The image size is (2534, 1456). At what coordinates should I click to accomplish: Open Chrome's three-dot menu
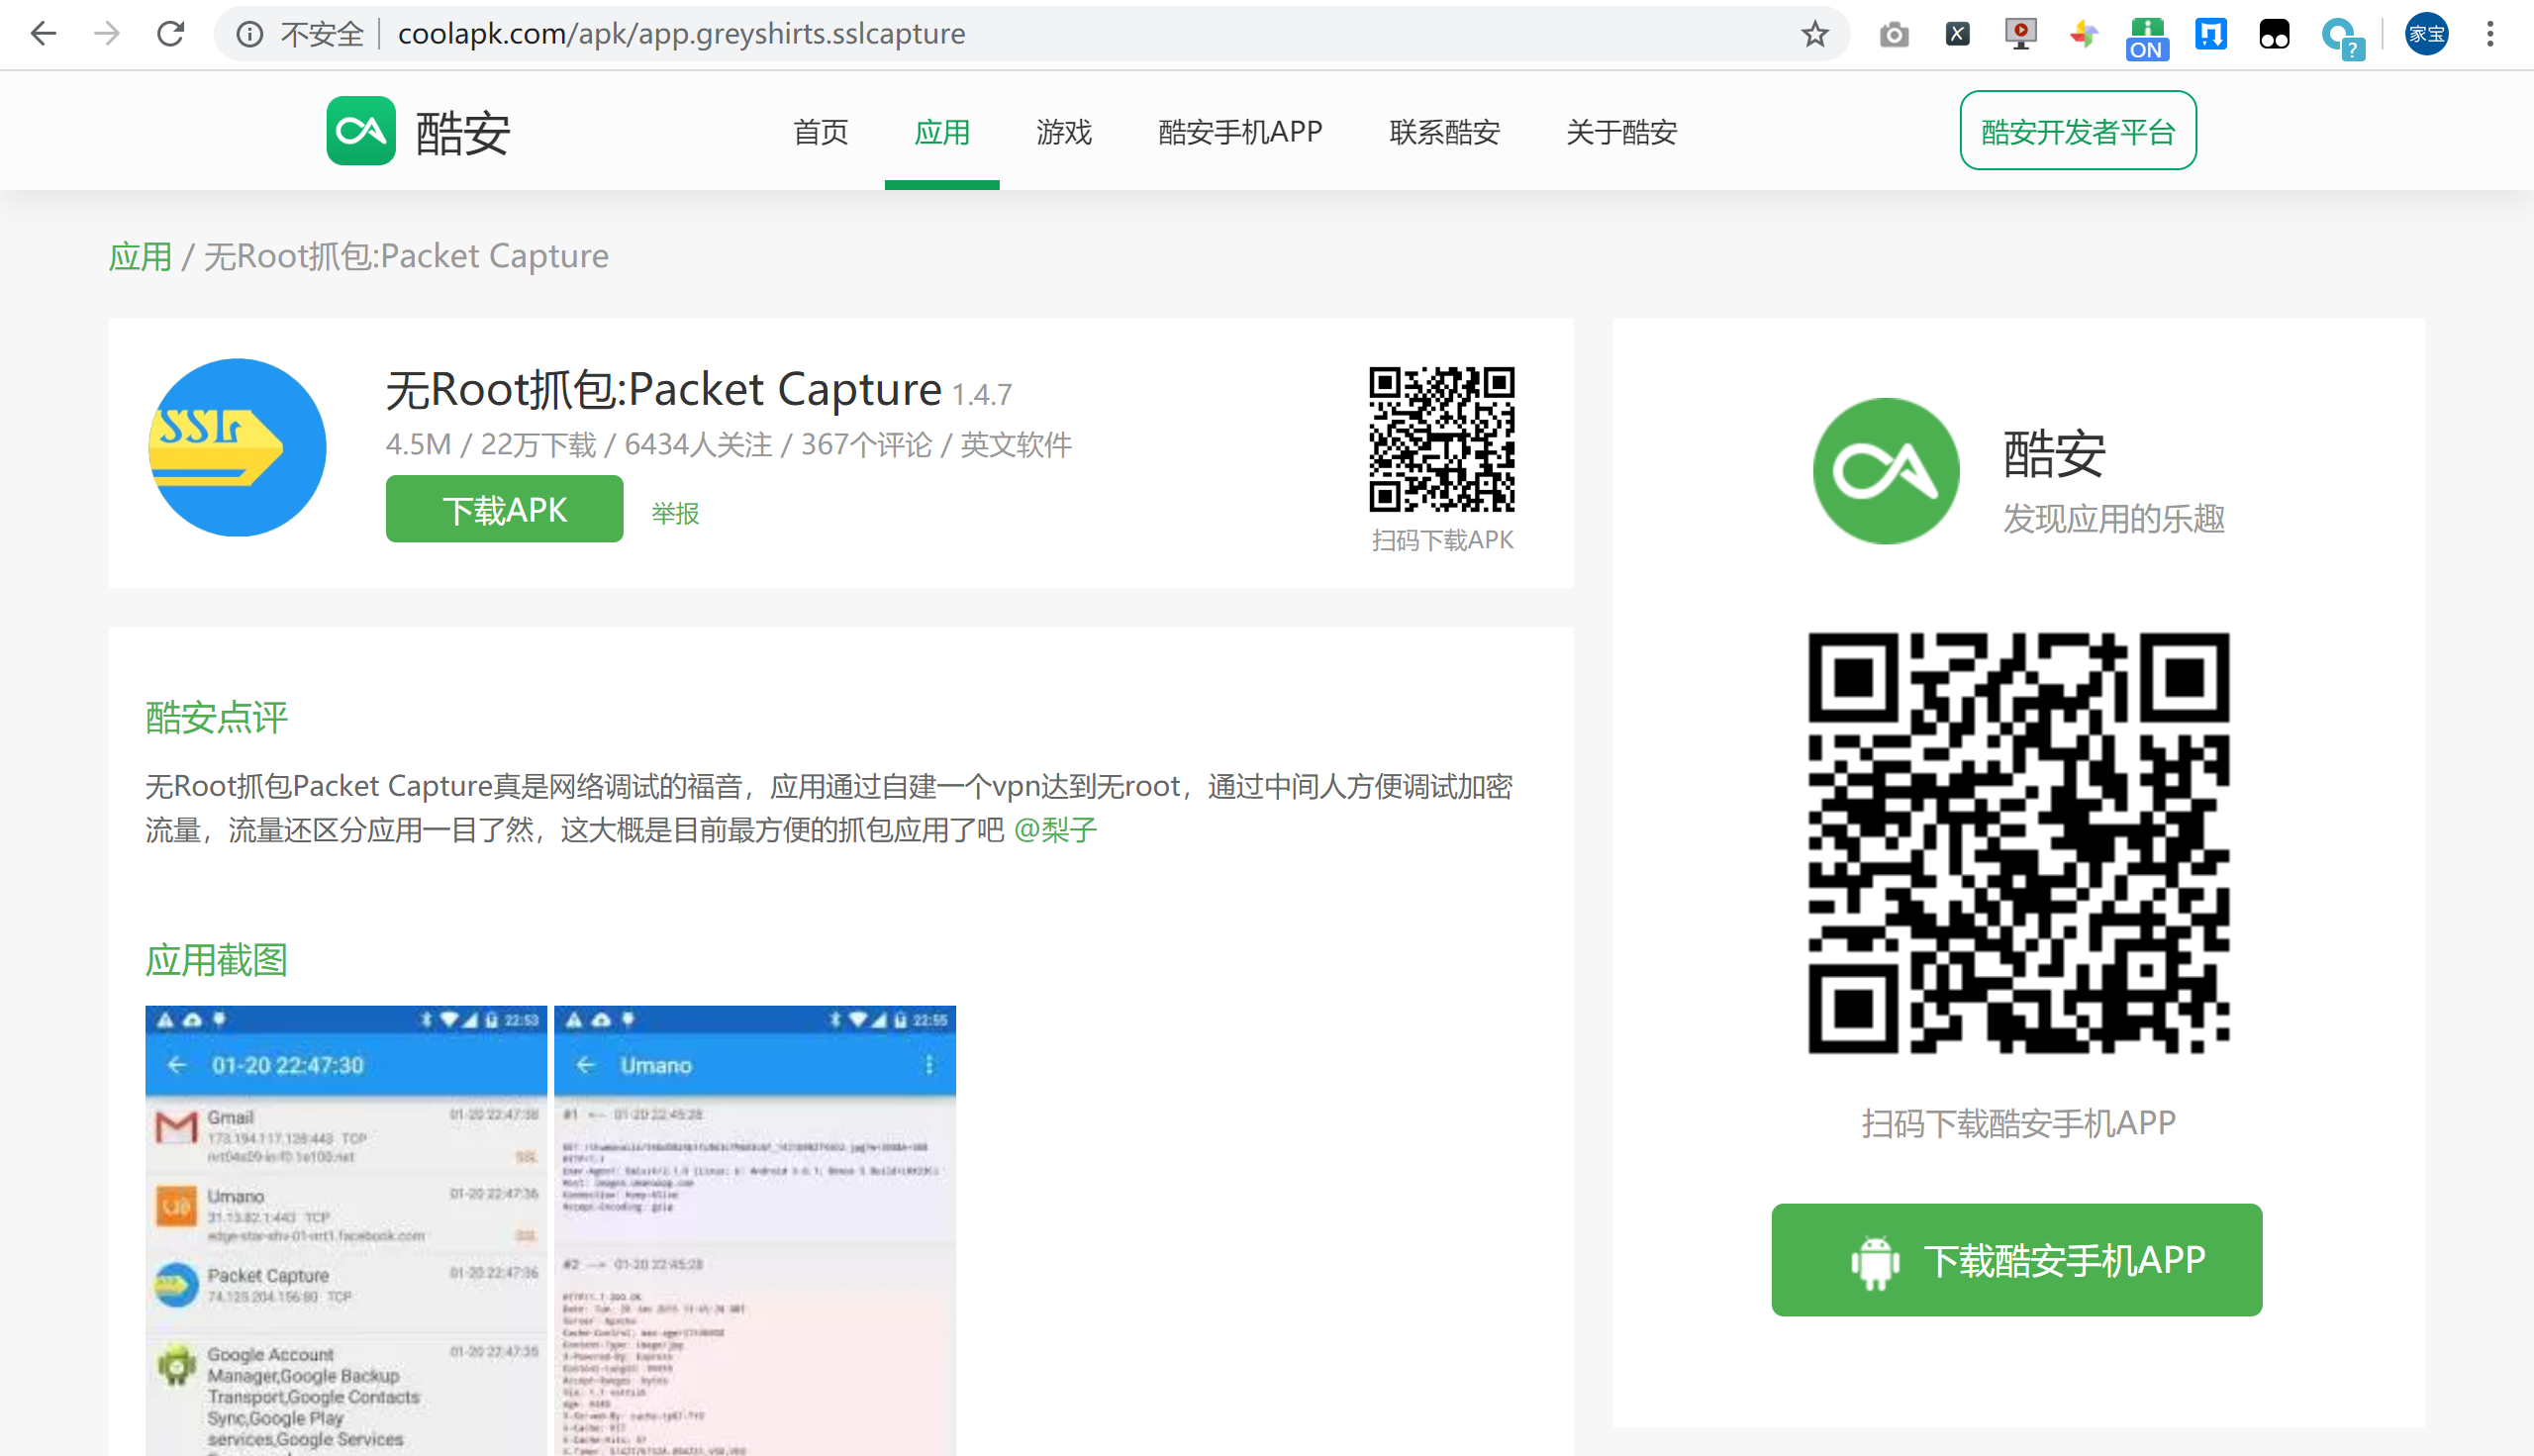point(2490,33)
